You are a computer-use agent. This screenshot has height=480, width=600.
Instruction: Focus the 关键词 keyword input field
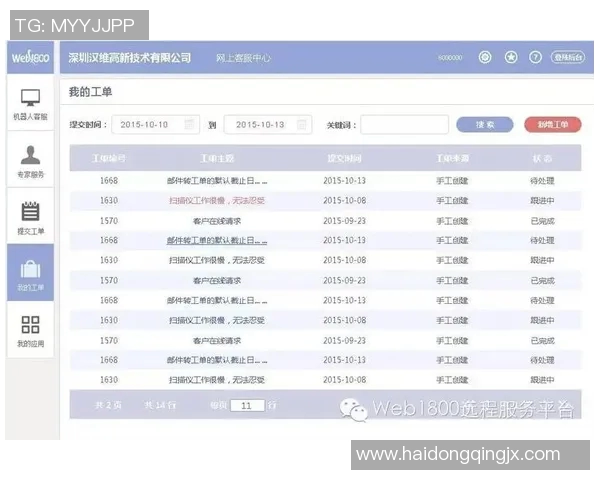click(404, 124)
